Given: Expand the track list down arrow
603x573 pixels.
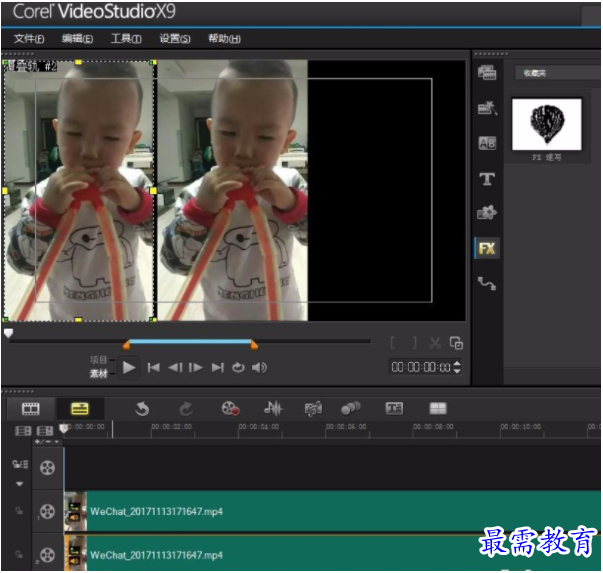Looking at the screenshot, I should pyautogui.click(x=19, y=484).
